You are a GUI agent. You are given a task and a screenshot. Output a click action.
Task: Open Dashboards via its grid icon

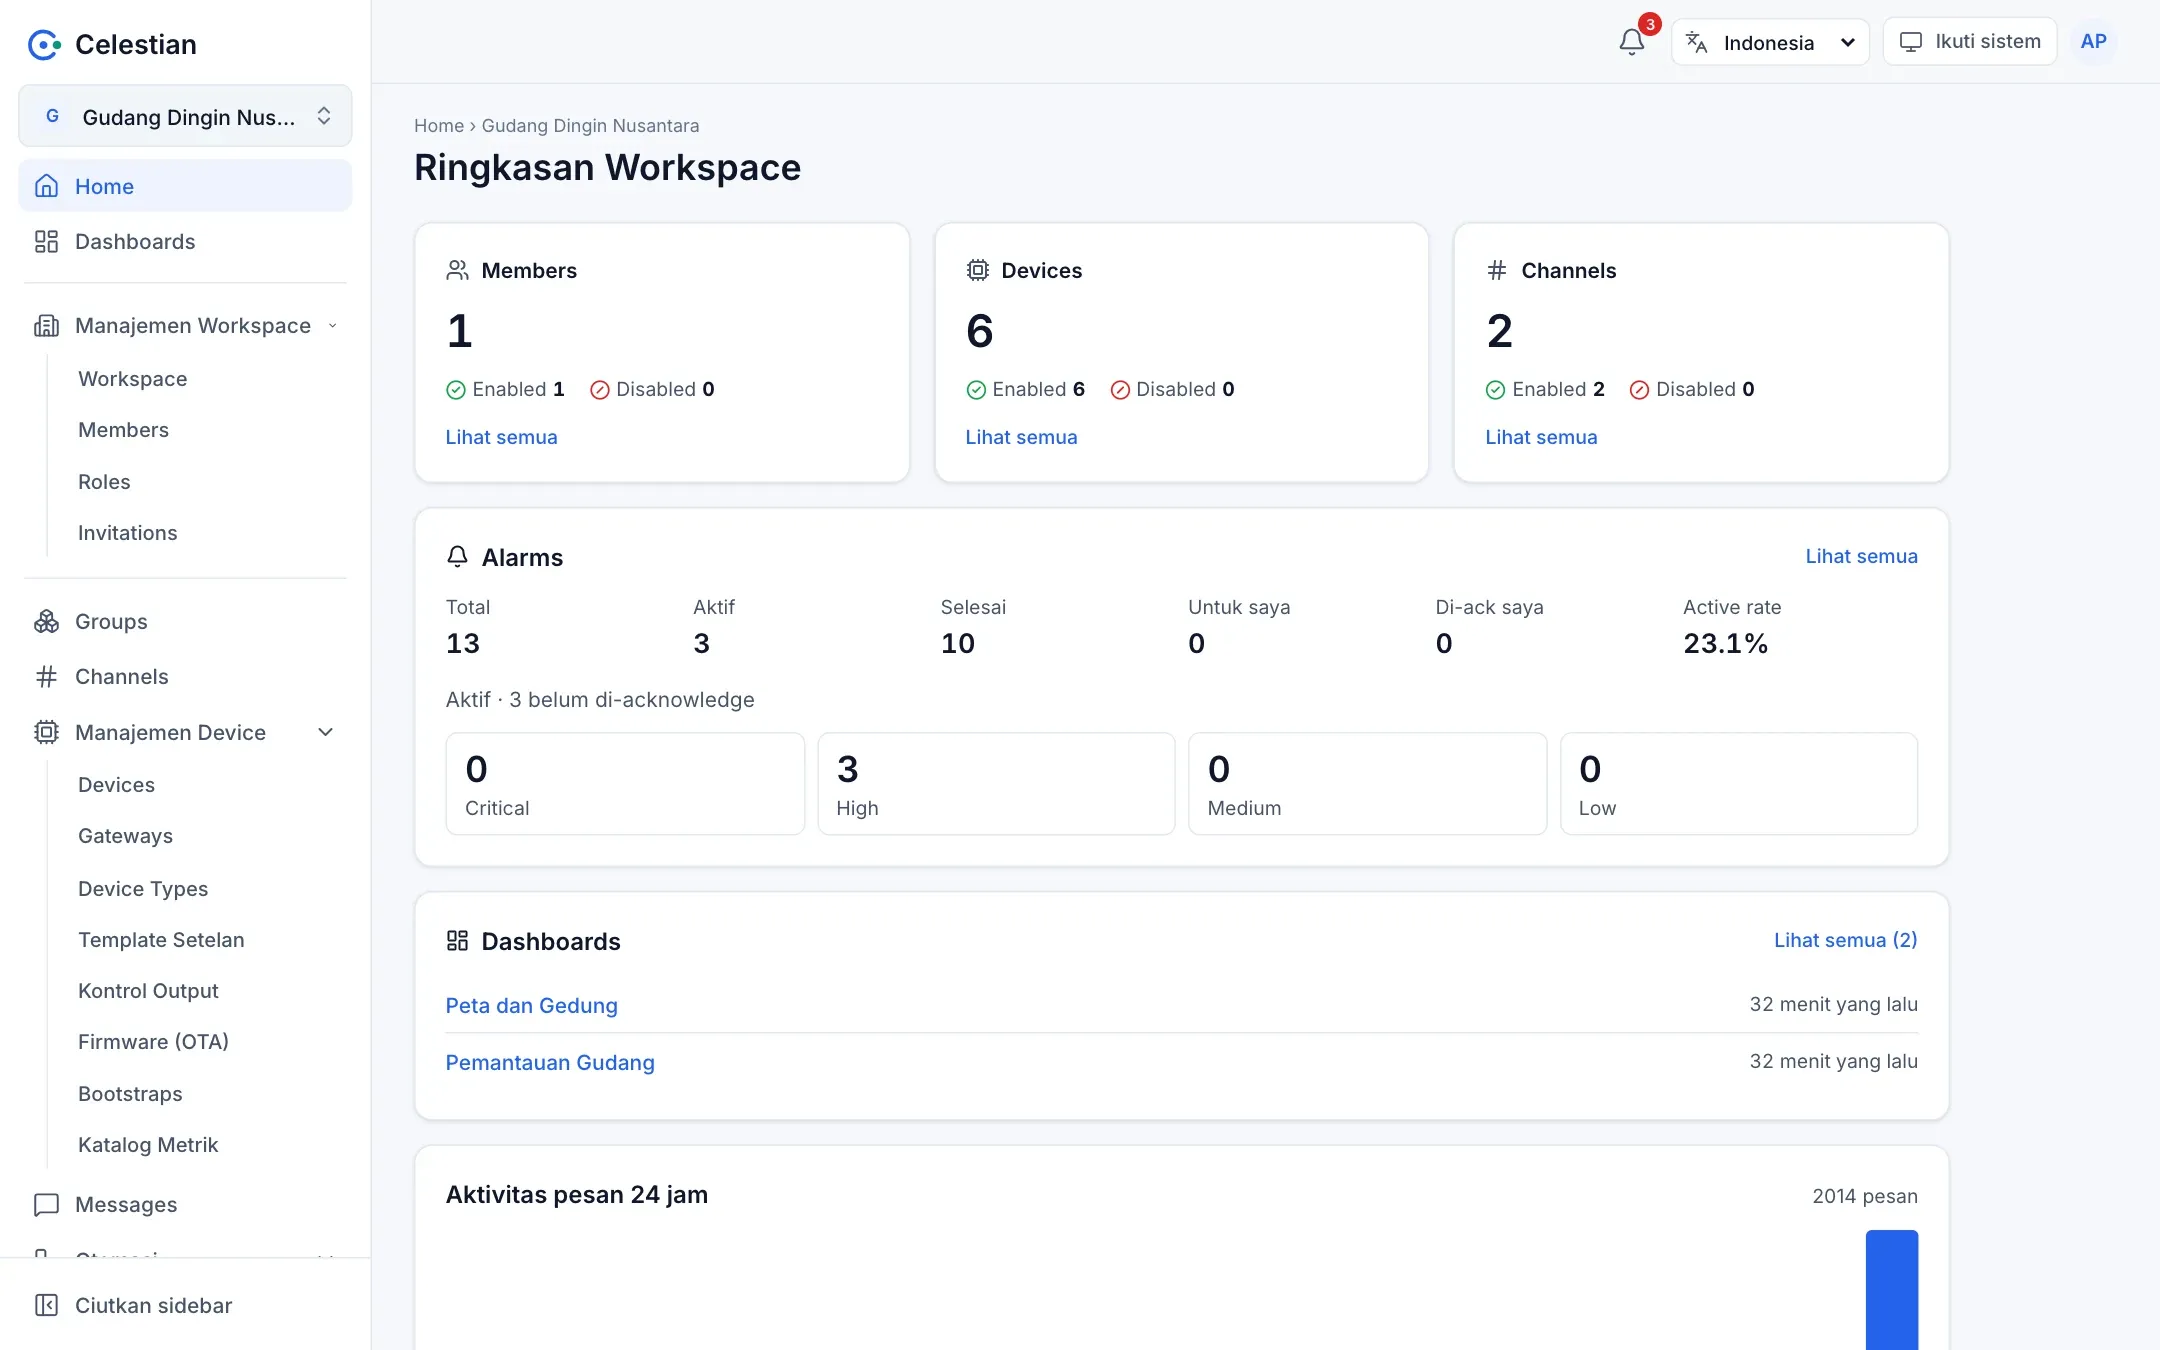pos(46,241)
